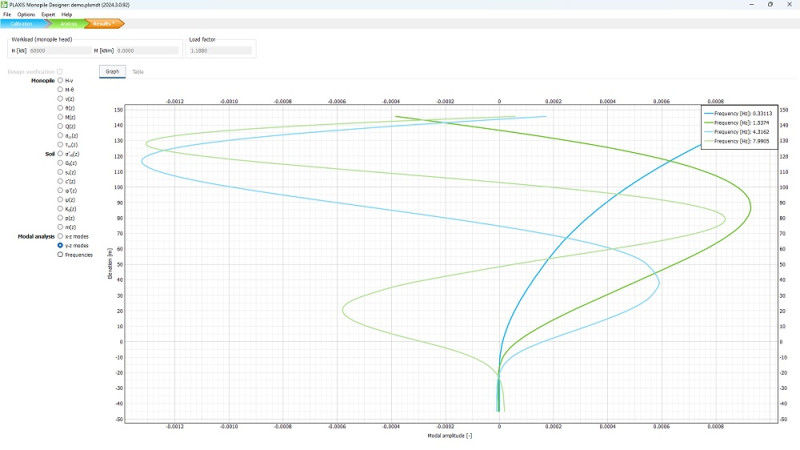Select the σ(z) monopile stress plot
The width and height of the screenshot is (800, 450).
tap(60, 135)
